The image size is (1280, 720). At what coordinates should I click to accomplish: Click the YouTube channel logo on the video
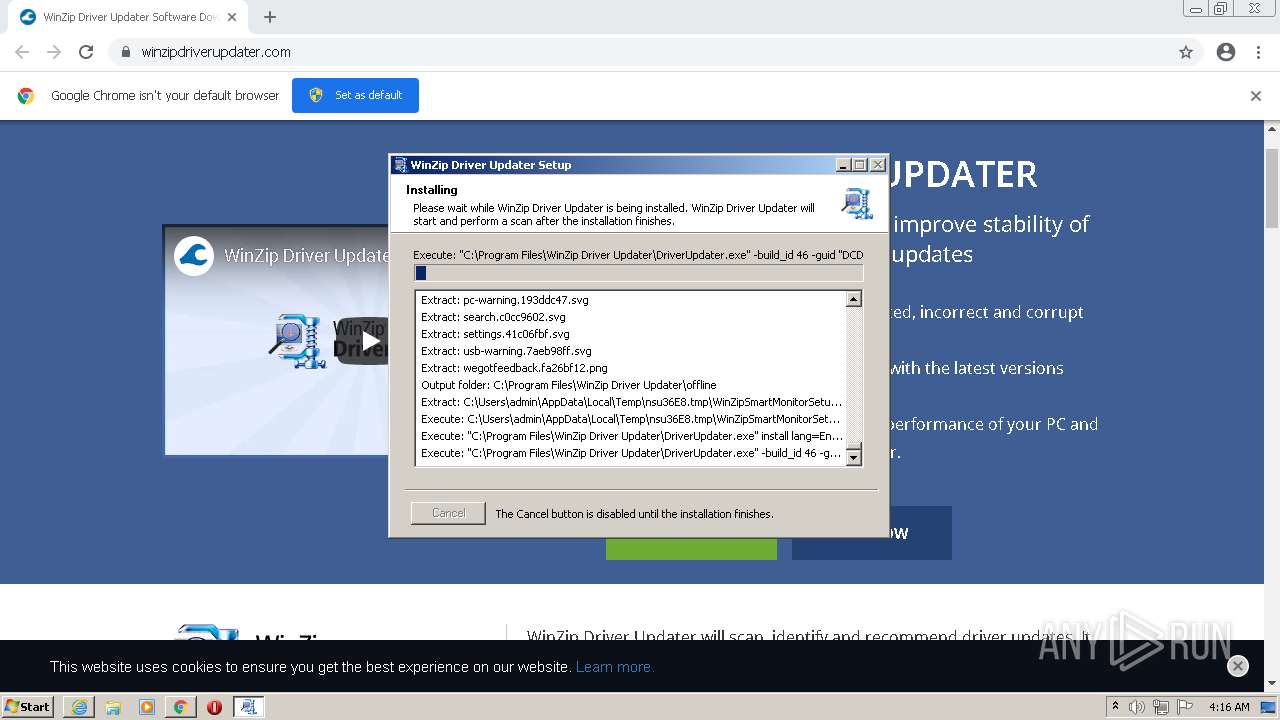point(194,255)
